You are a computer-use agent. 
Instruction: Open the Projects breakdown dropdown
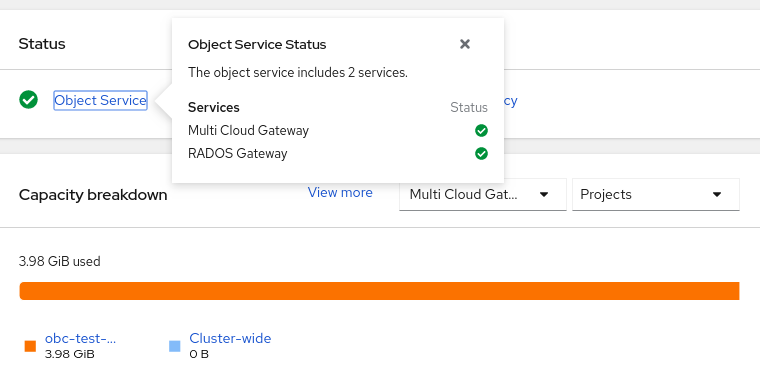point(656,194)
